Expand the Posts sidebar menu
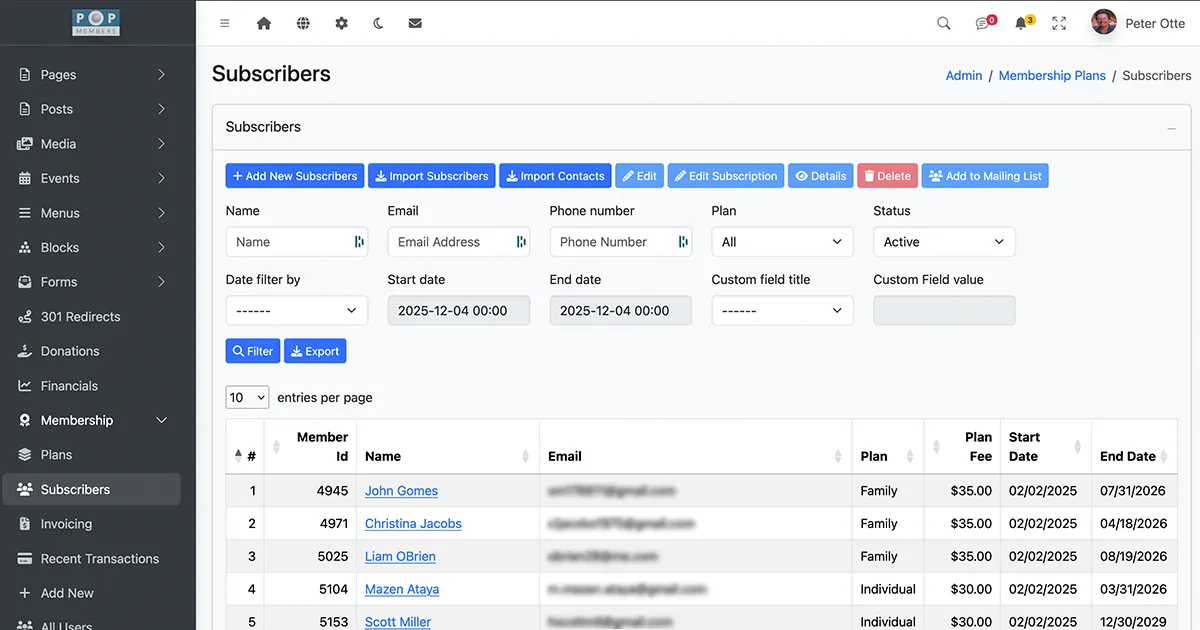 (90, 109)
